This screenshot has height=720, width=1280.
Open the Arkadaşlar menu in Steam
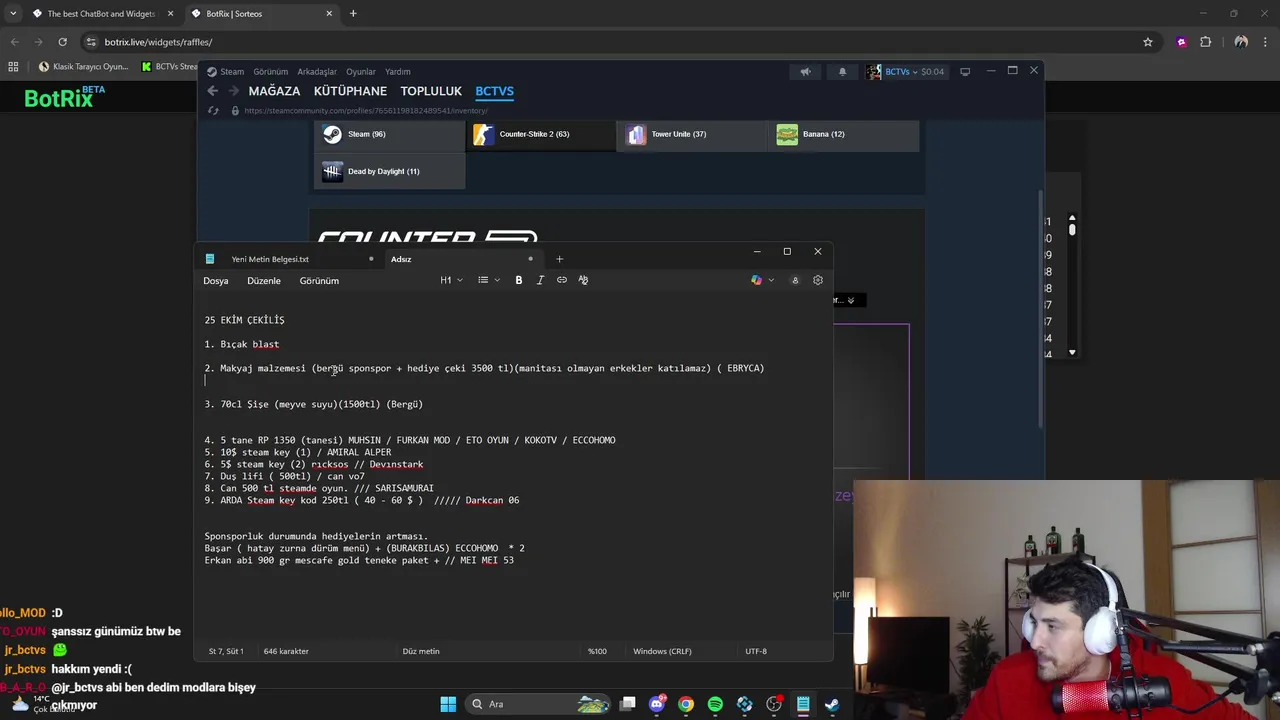tap(317, 72)
